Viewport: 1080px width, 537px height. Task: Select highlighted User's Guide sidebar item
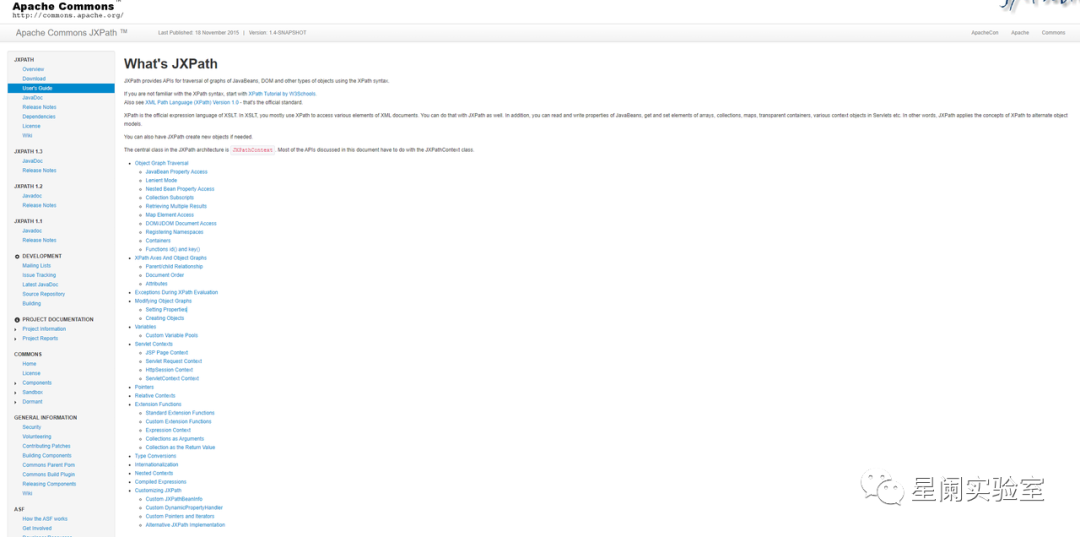61,88
